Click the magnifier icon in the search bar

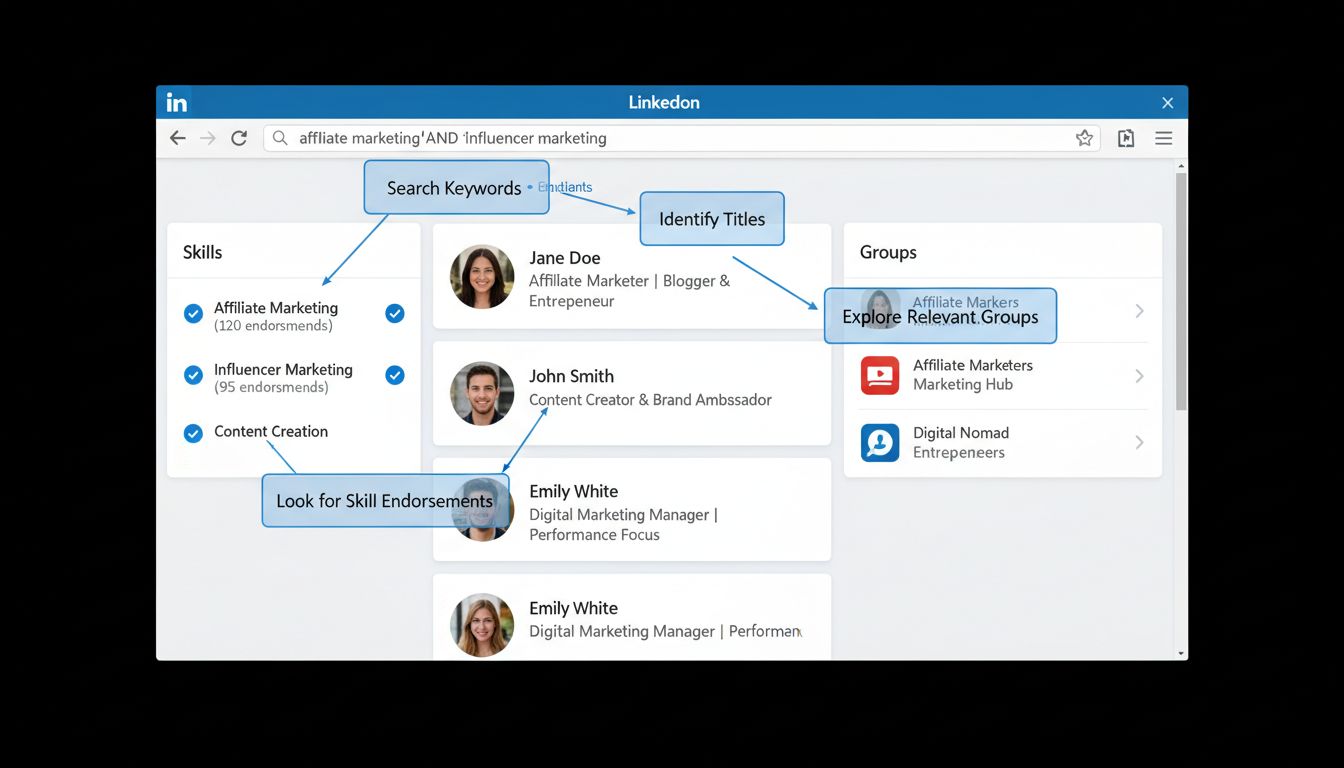point(280,138)
